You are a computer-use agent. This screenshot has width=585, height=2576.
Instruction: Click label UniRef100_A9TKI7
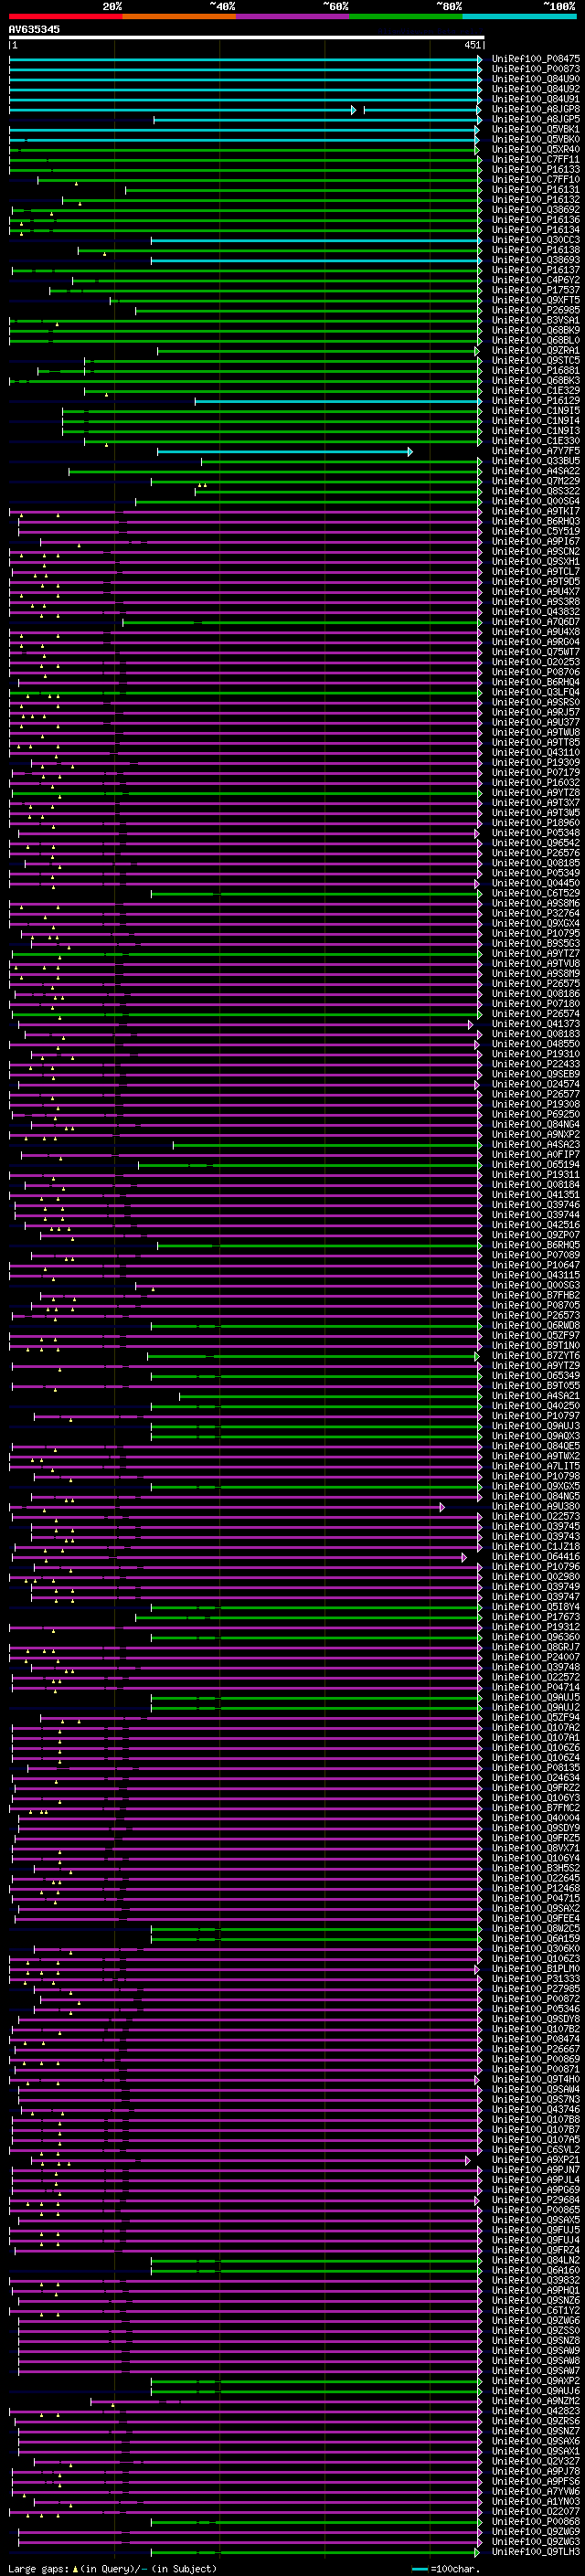tap(536, 511)
